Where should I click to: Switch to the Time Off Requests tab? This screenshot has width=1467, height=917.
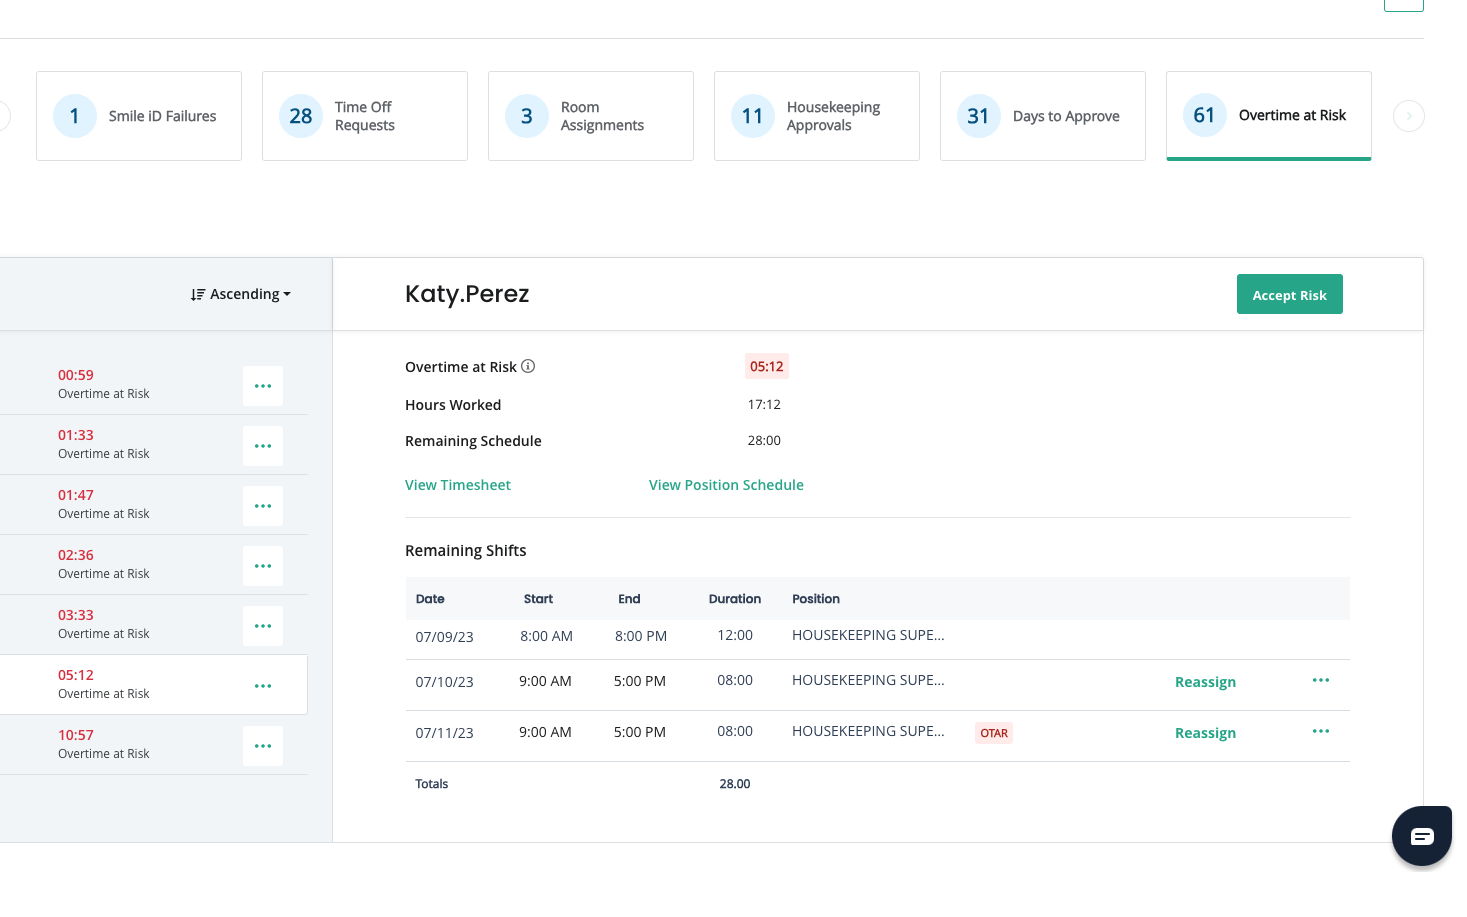pyautogui.click(x=365, y=116)
